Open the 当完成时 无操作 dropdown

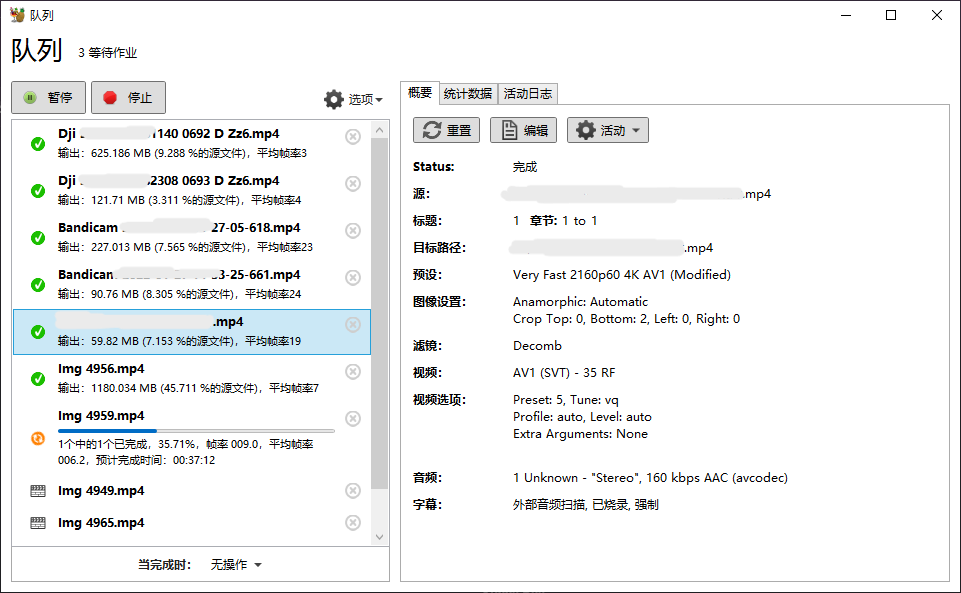tap(236, 565)
